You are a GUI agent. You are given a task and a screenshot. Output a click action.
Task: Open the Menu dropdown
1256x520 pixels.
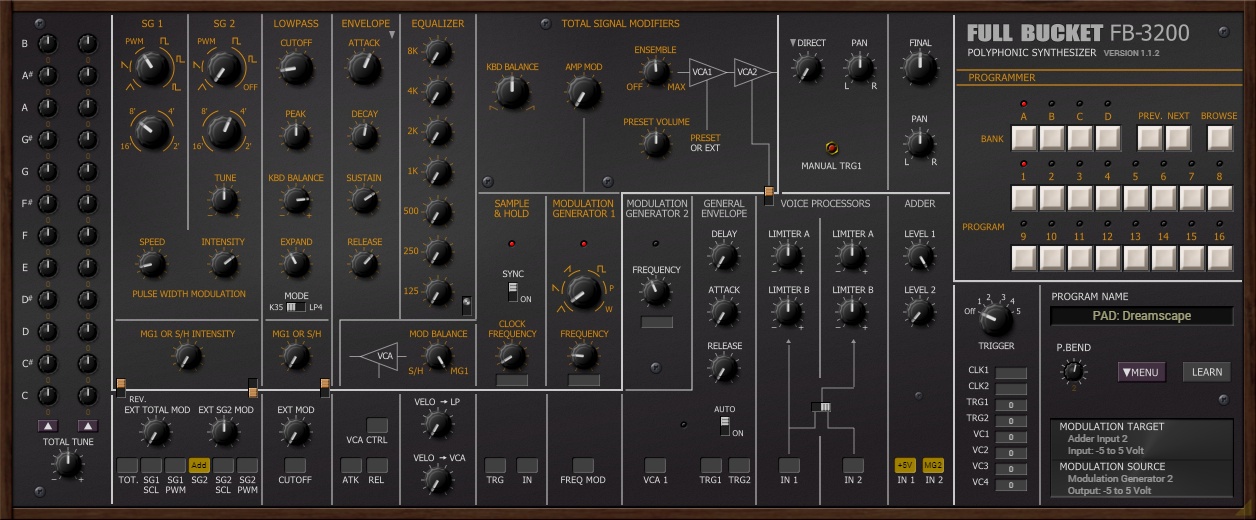pos(1141,372)
